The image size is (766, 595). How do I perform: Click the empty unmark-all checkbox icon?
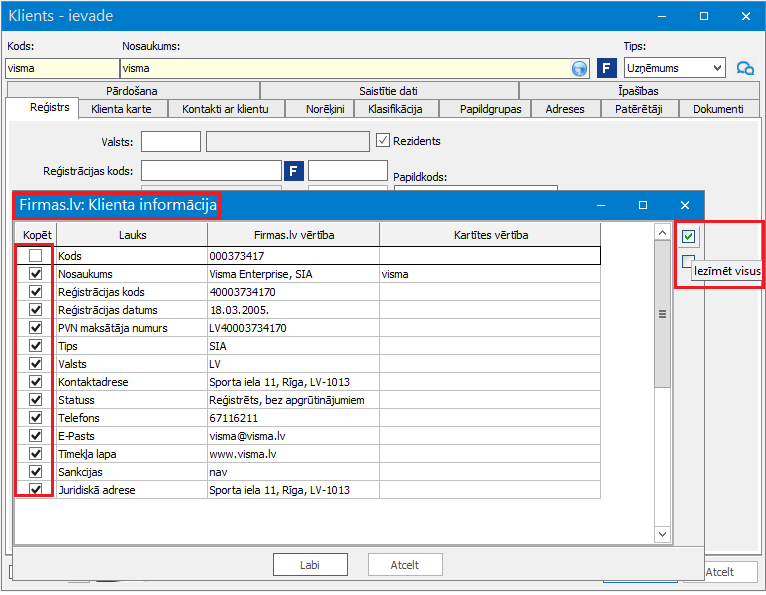point(688,261)
